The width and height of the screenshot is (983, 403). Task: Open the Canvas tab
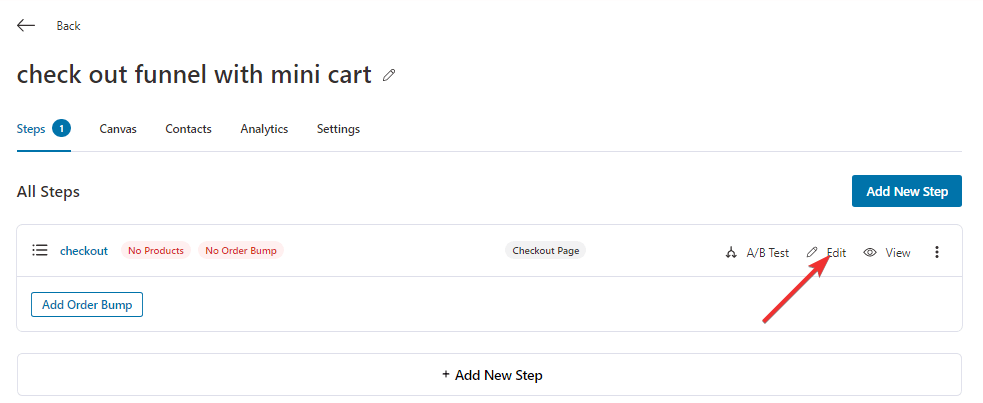pyautogui.click(x=118, y=129)
